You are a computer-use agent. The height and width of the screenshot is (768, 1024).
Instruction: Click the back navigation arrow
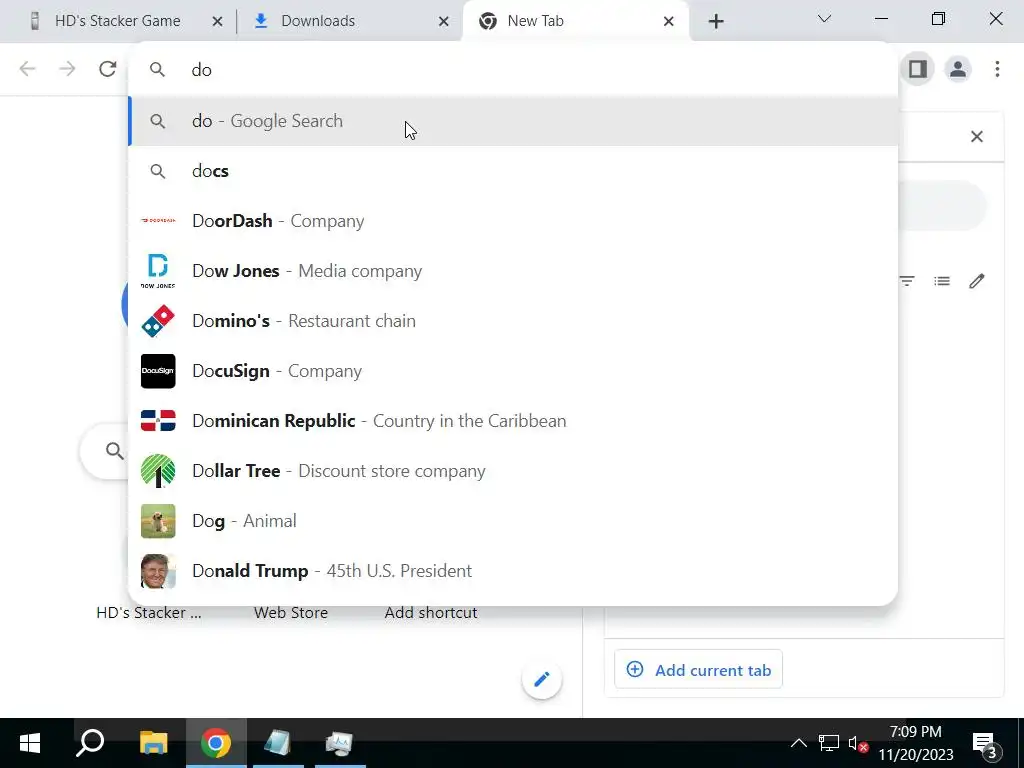click(x=27, y=69)
